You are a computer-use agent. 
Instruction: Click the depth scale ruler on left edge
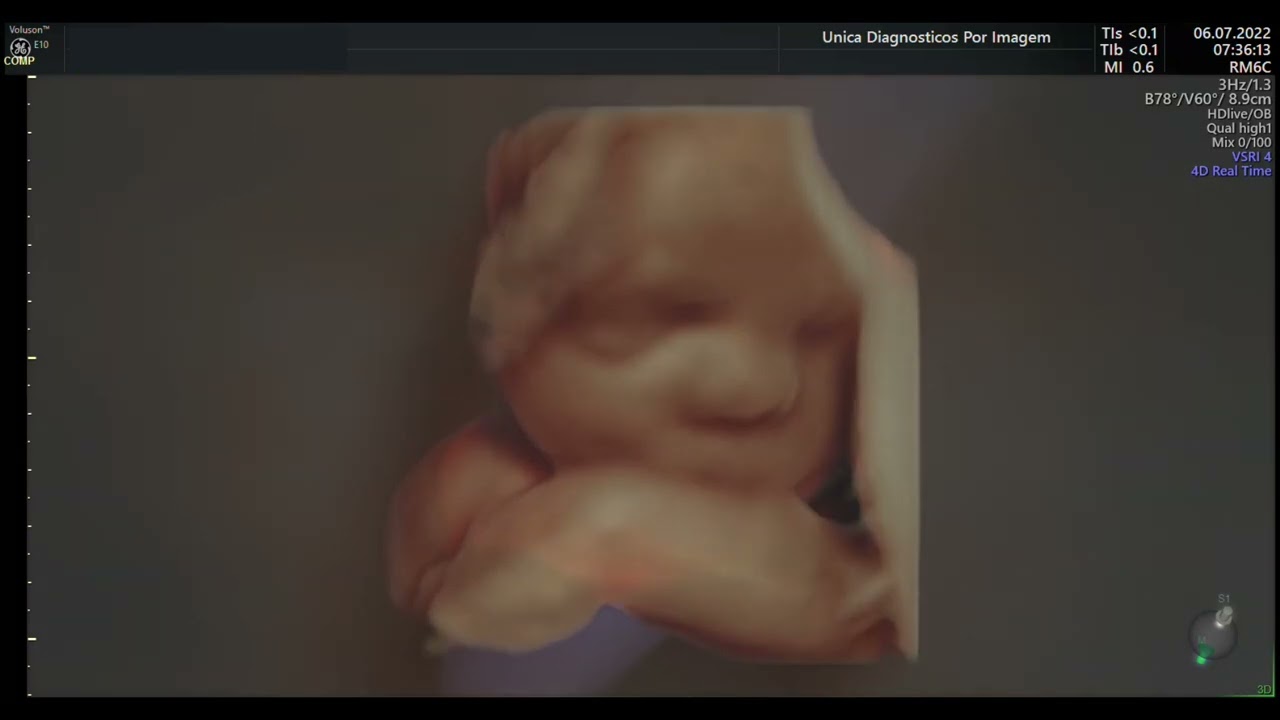coord(31,385)
